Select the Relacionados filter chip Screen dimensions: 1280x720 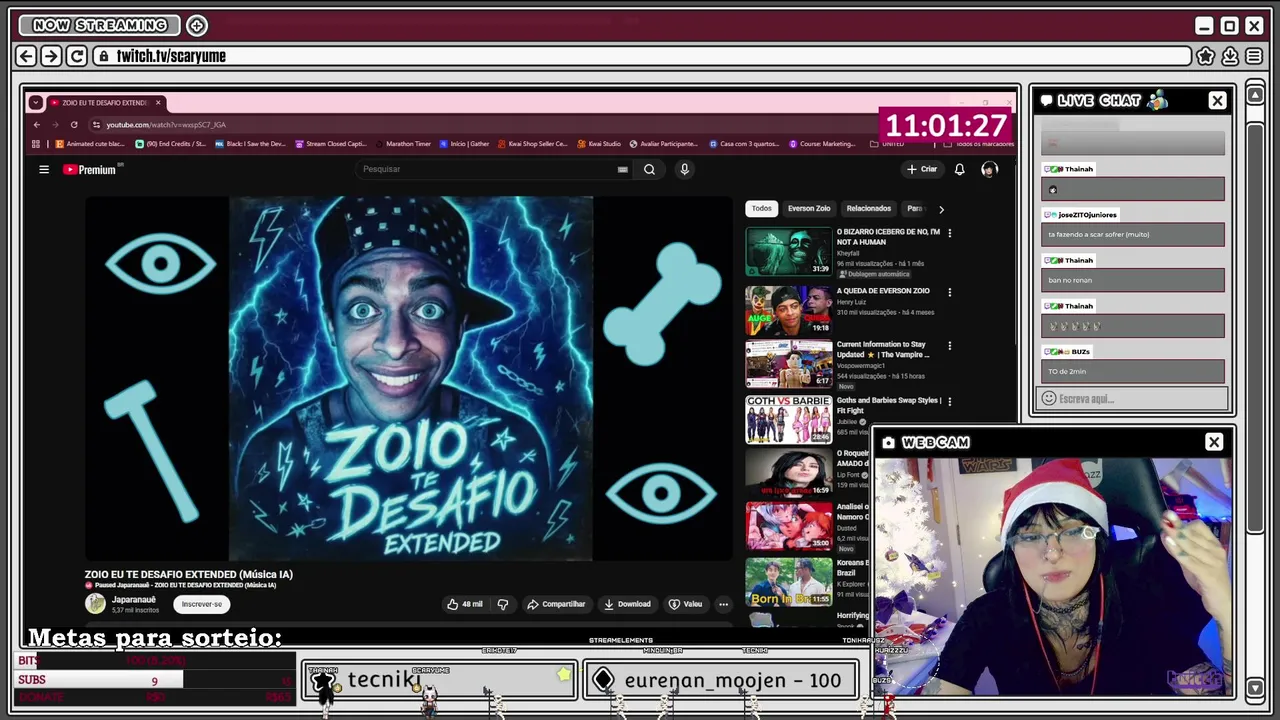(x=869, y=208)
